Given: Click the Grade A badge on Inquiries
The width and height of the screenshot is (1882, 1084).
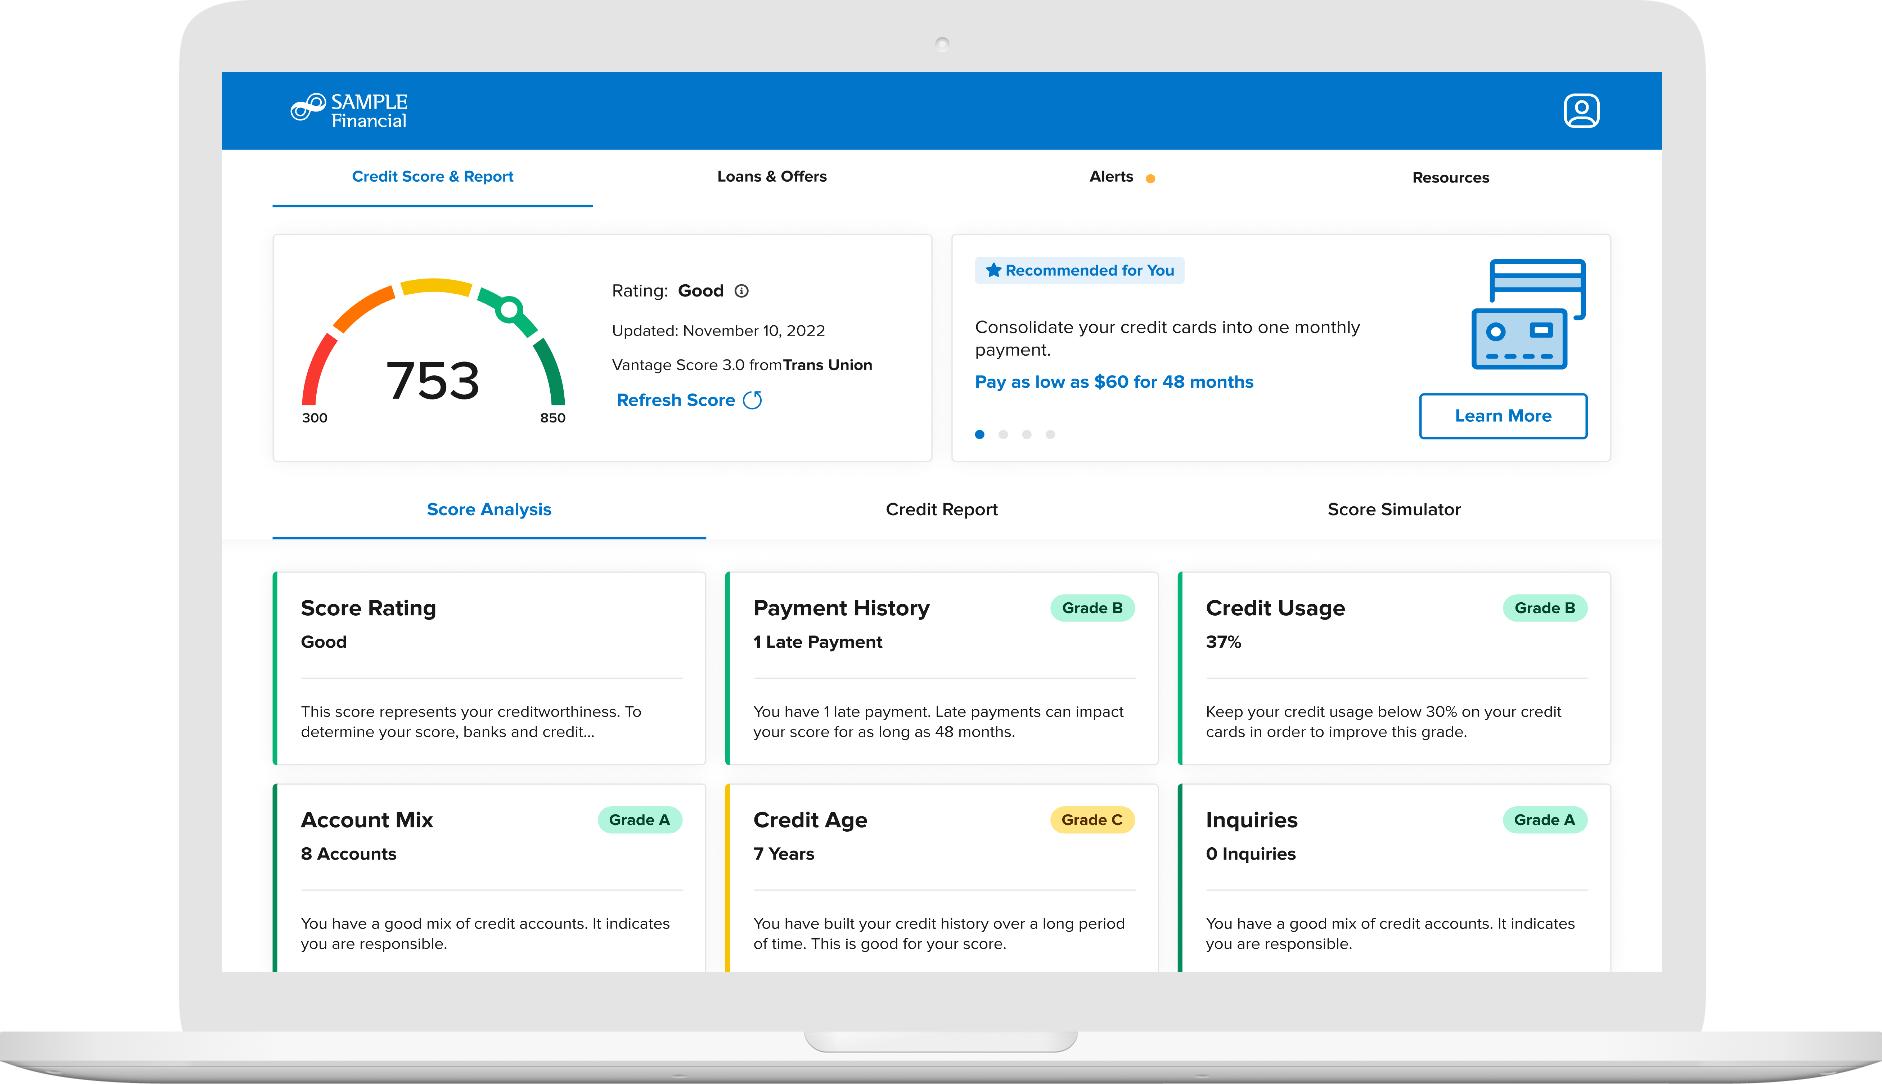Looking at the screenshot, I should [1545, 819].
